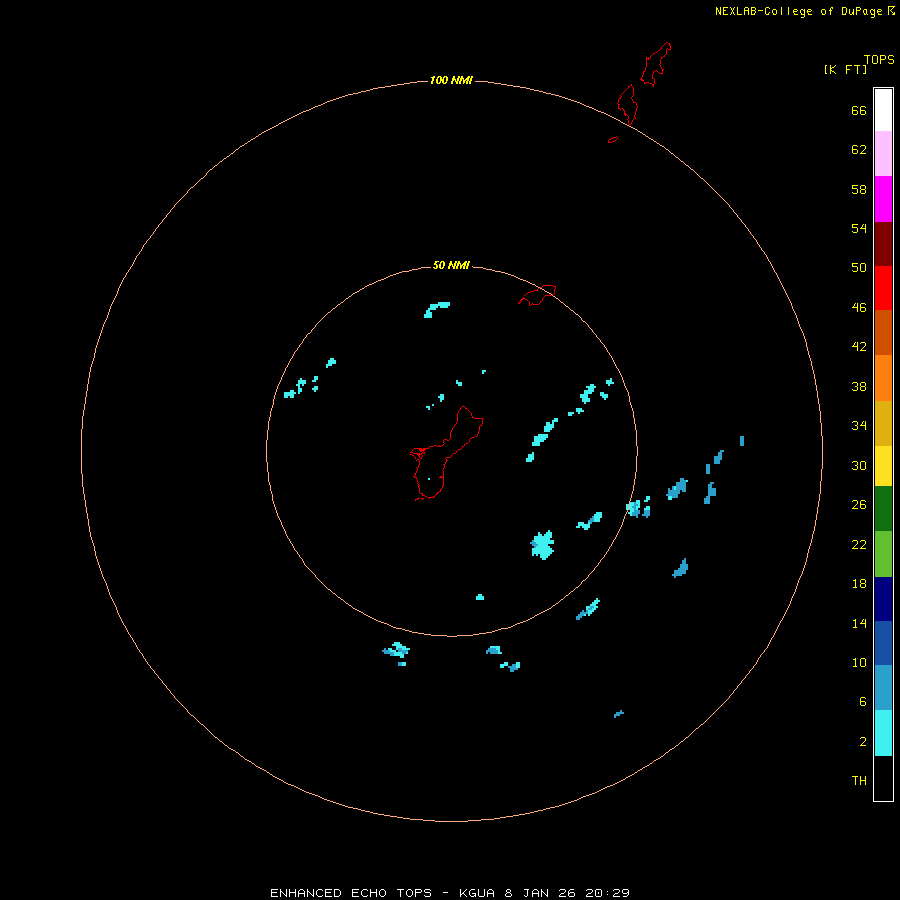Click the dark red legend swatch

click(x=883, y=243)
